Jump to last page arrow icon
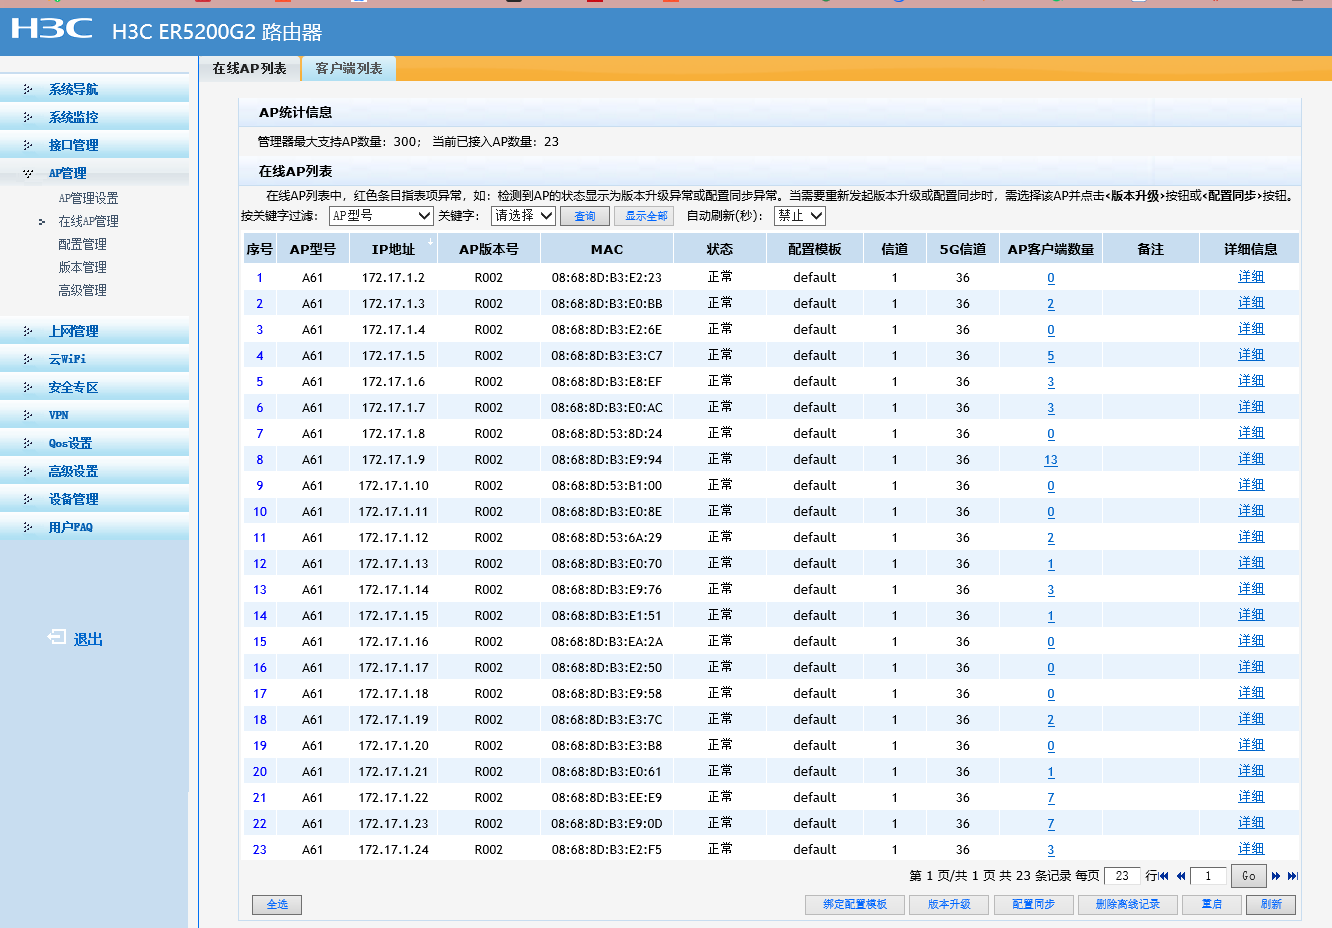The height and width of the screenshot is (928, 1332). 1292,876
